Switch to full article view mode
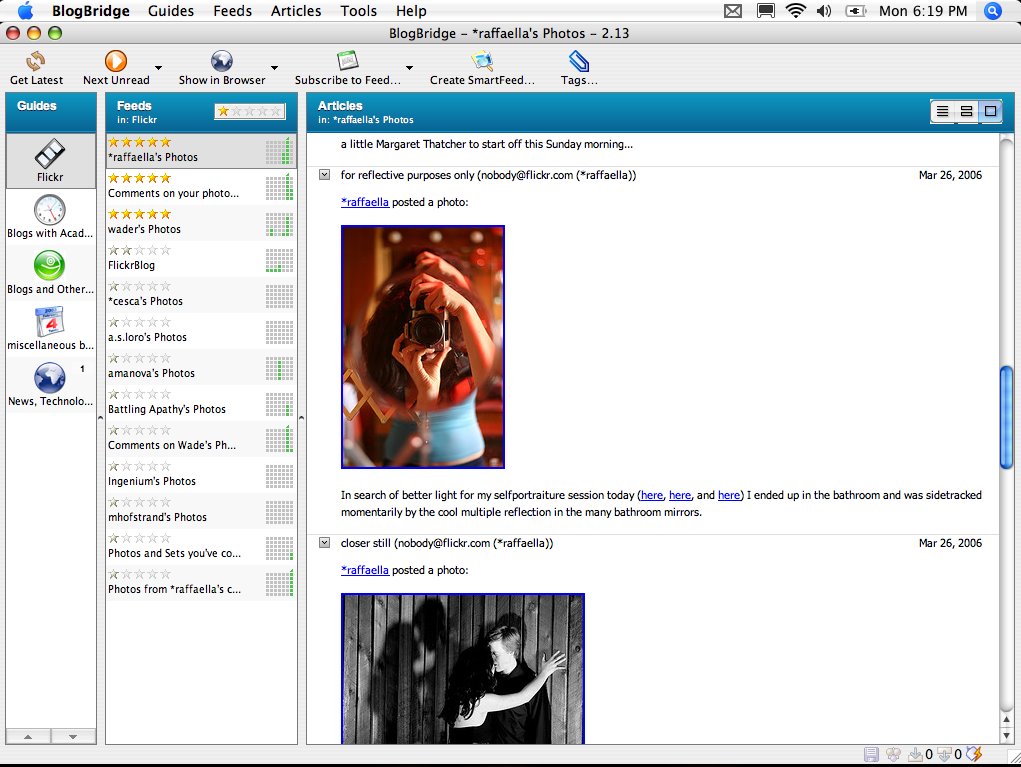Viewport: 1021px width, 767px height. (x=990, y=111)
